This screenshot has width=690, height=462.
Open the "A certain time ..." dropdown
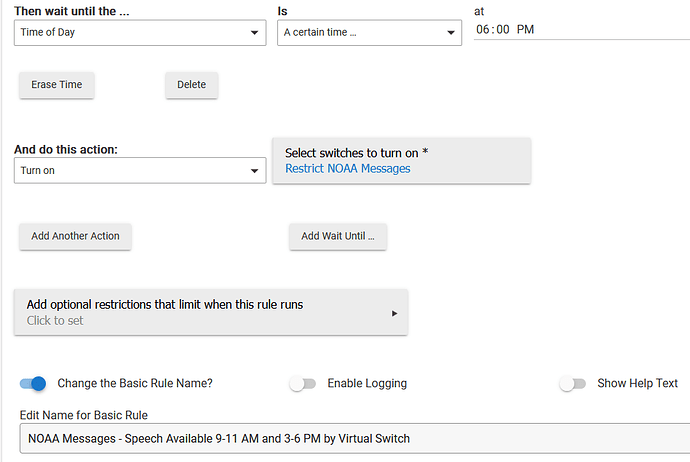(368, 32)
